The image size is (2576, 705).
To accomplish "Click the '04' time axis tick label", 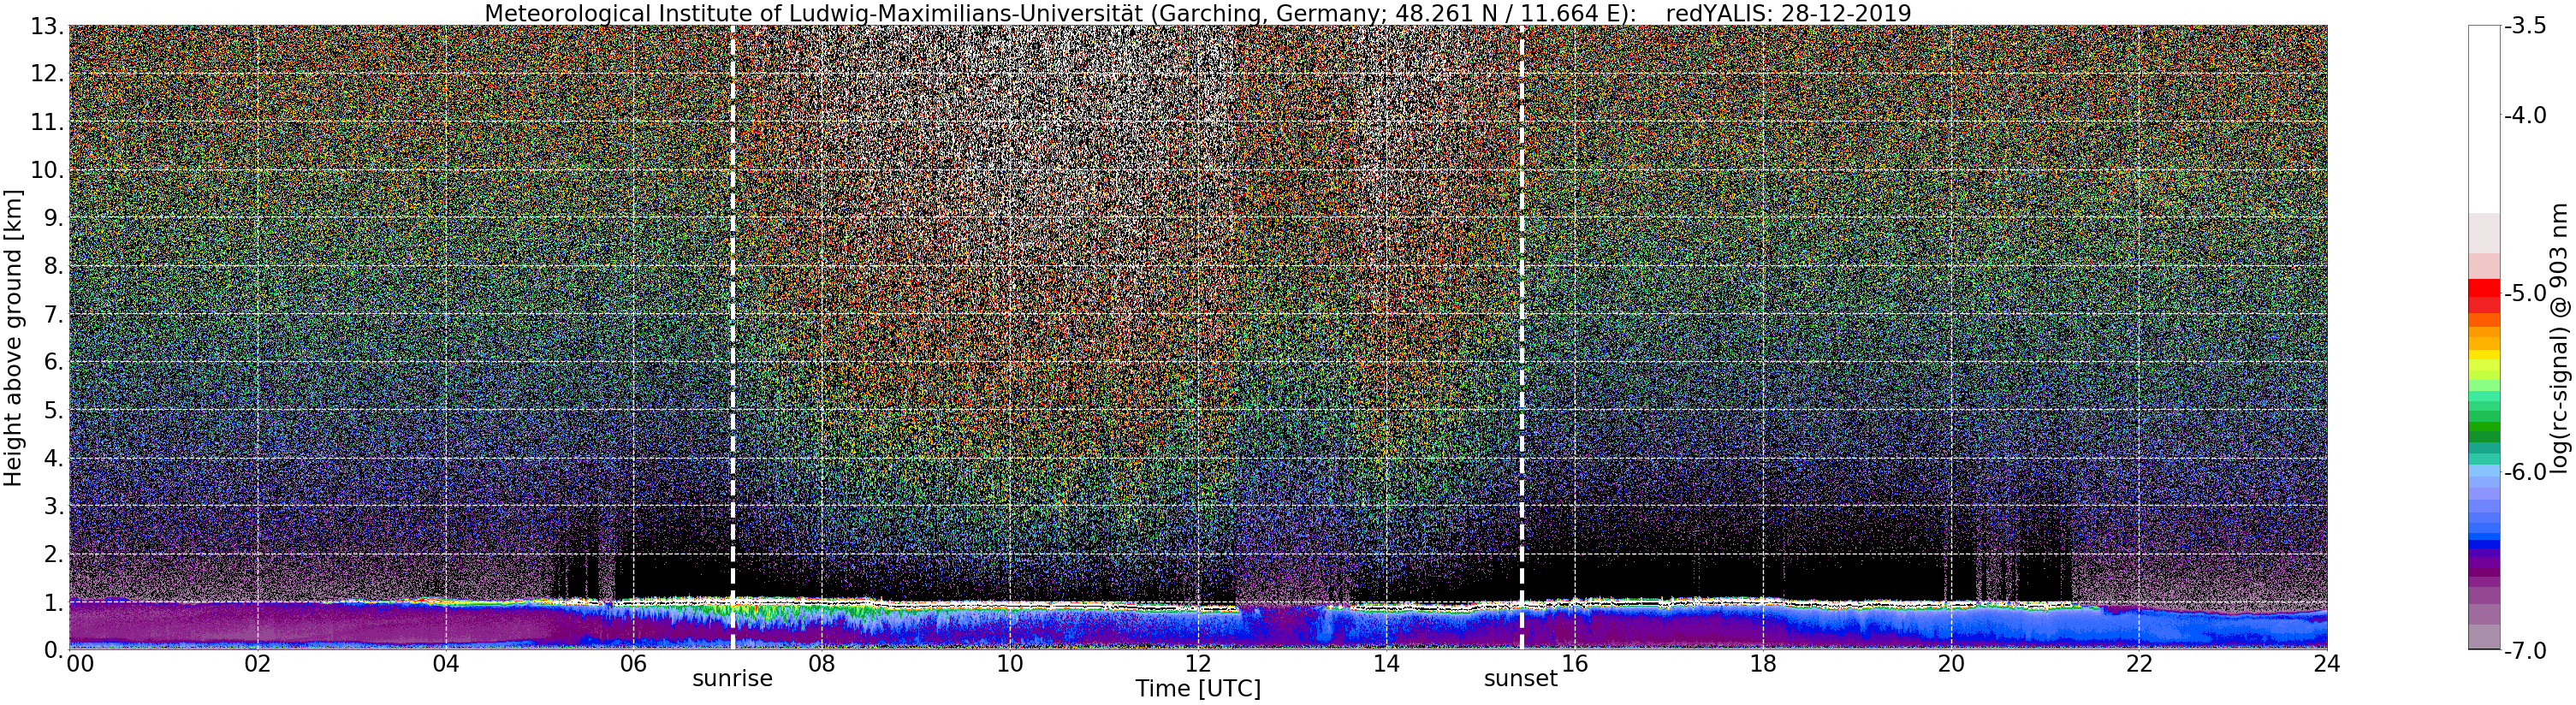I will (445, 665).
